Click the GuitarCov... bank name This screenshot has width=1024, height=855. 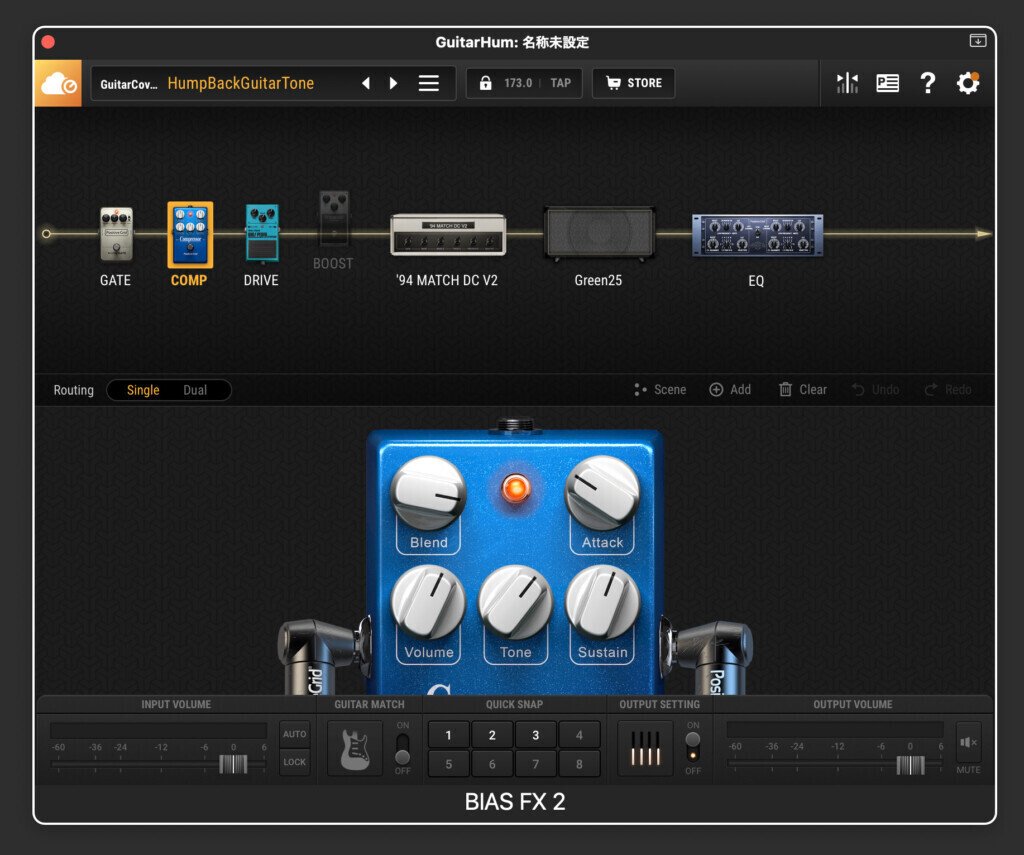click(x=129, y=84)
